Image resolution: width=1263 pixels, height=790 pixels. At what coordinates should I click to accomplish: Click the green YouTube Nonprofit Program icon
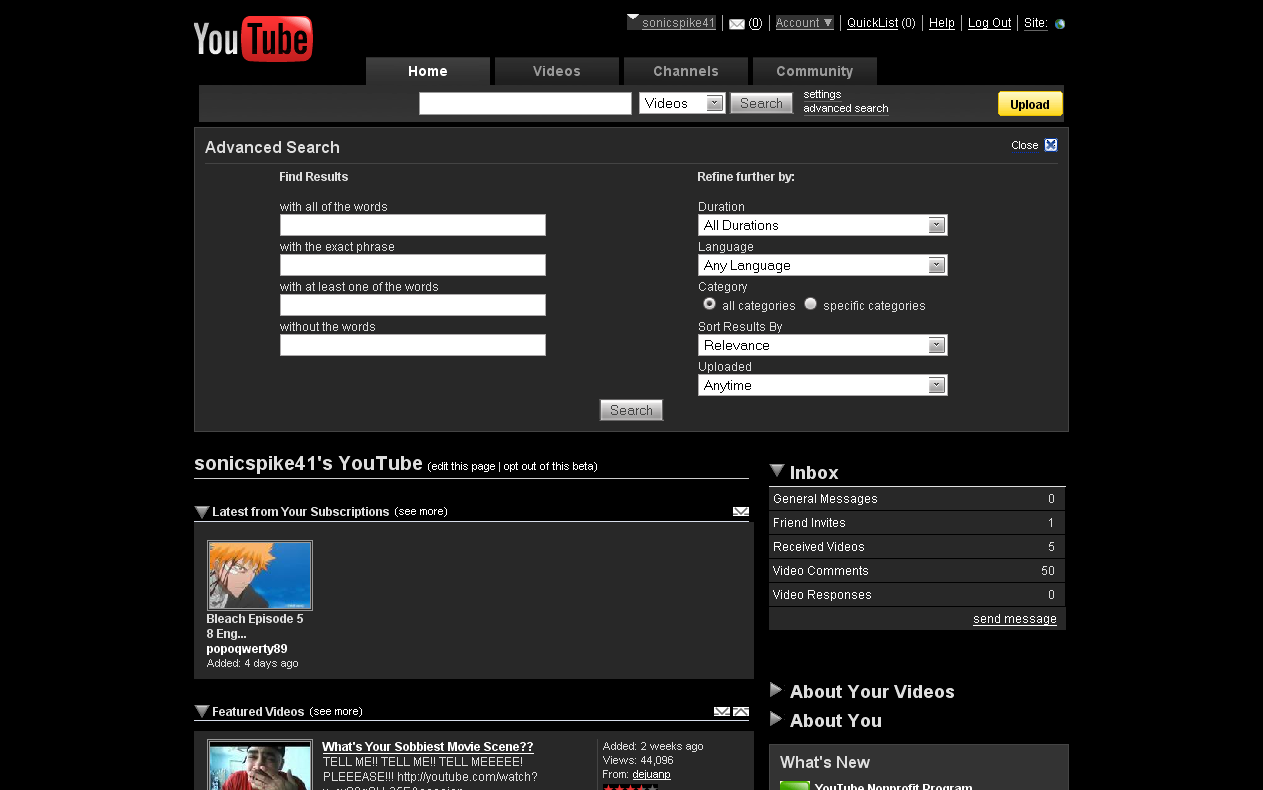(x=795, y=786)
